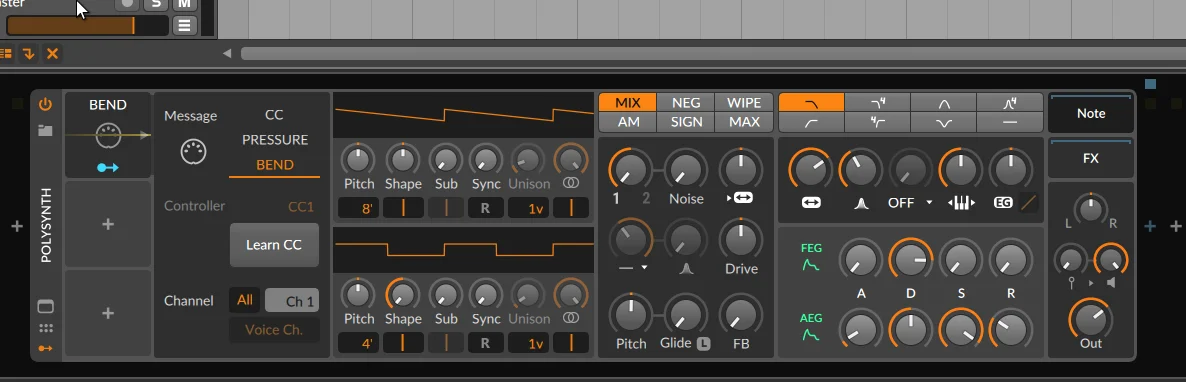The width and height of the screenshot is (1186, 382).
Task: Toggle the filter envelope slope button
Action: [1028, 203]
